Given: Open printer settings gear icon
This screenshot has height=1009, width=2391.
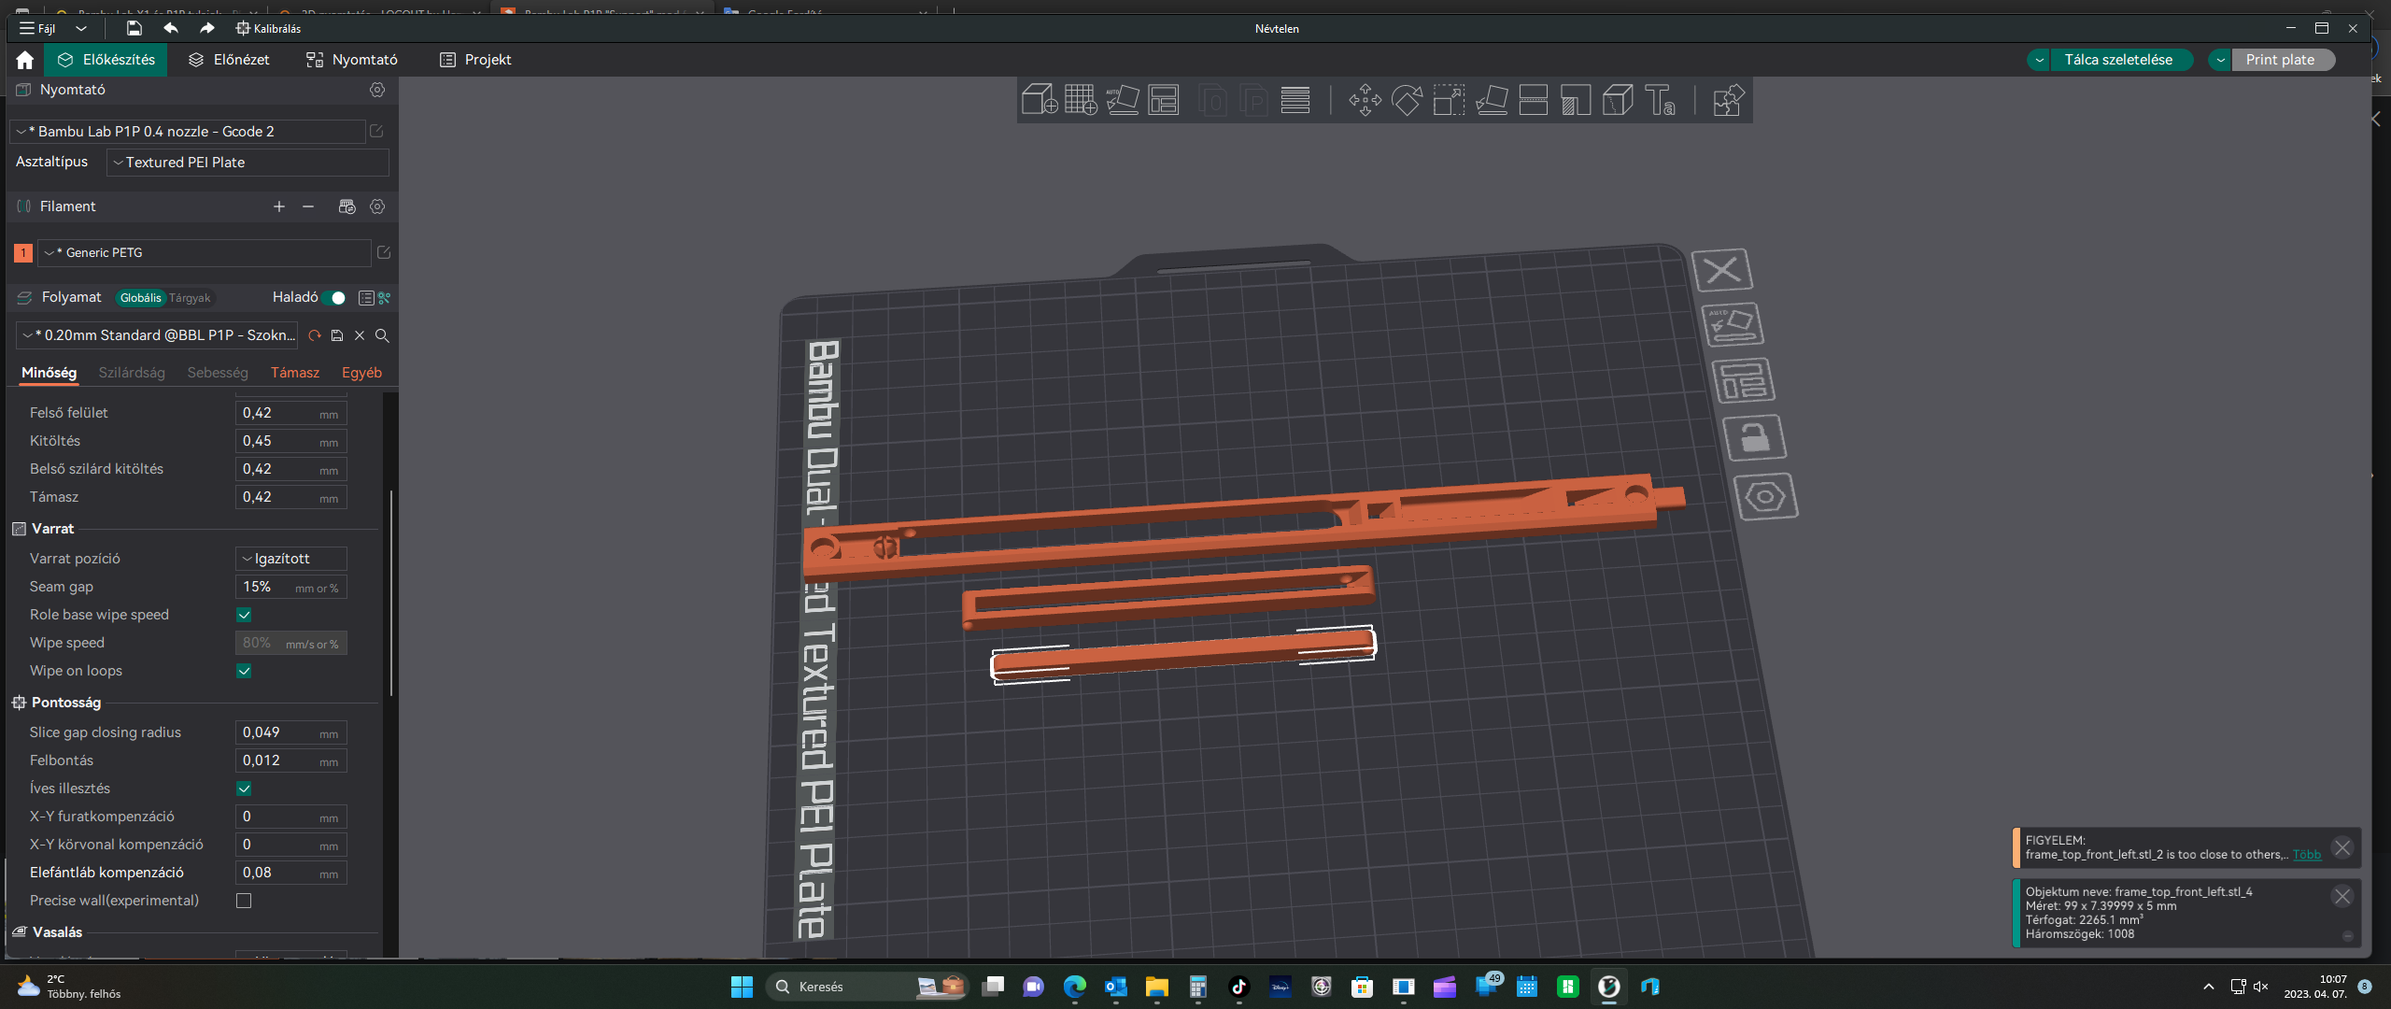Looking at the screenshot, I should tap(377, 90).
